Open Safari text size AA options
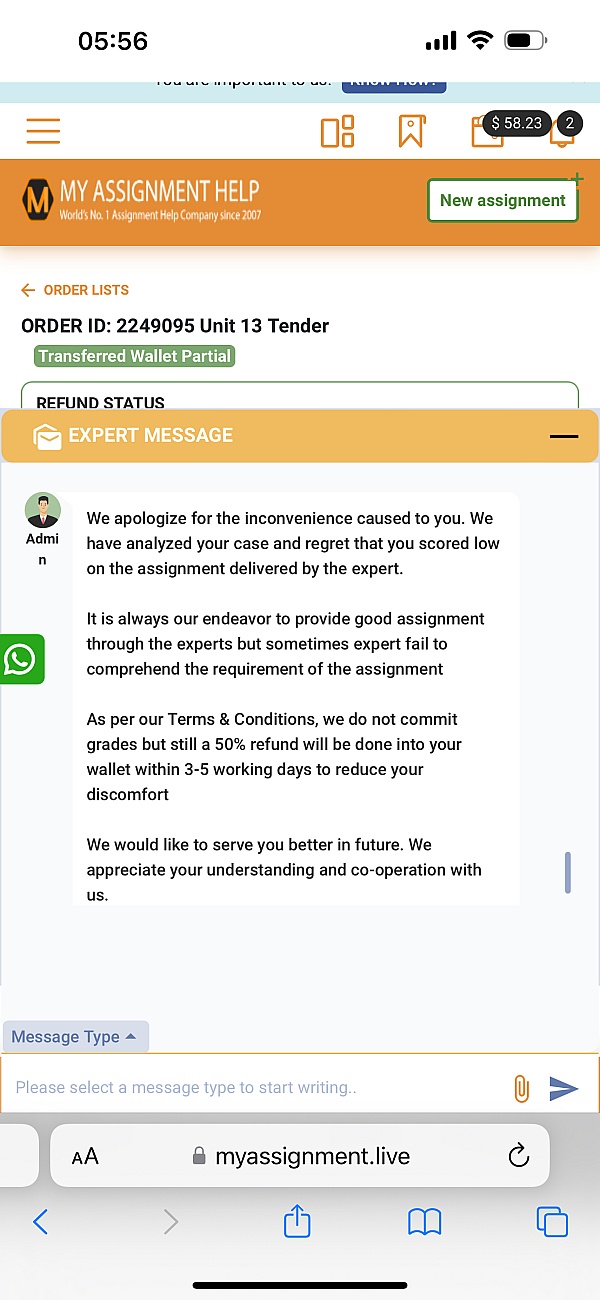The image size is (600, 1300). pyautogui.click(x=86, y=1157)
